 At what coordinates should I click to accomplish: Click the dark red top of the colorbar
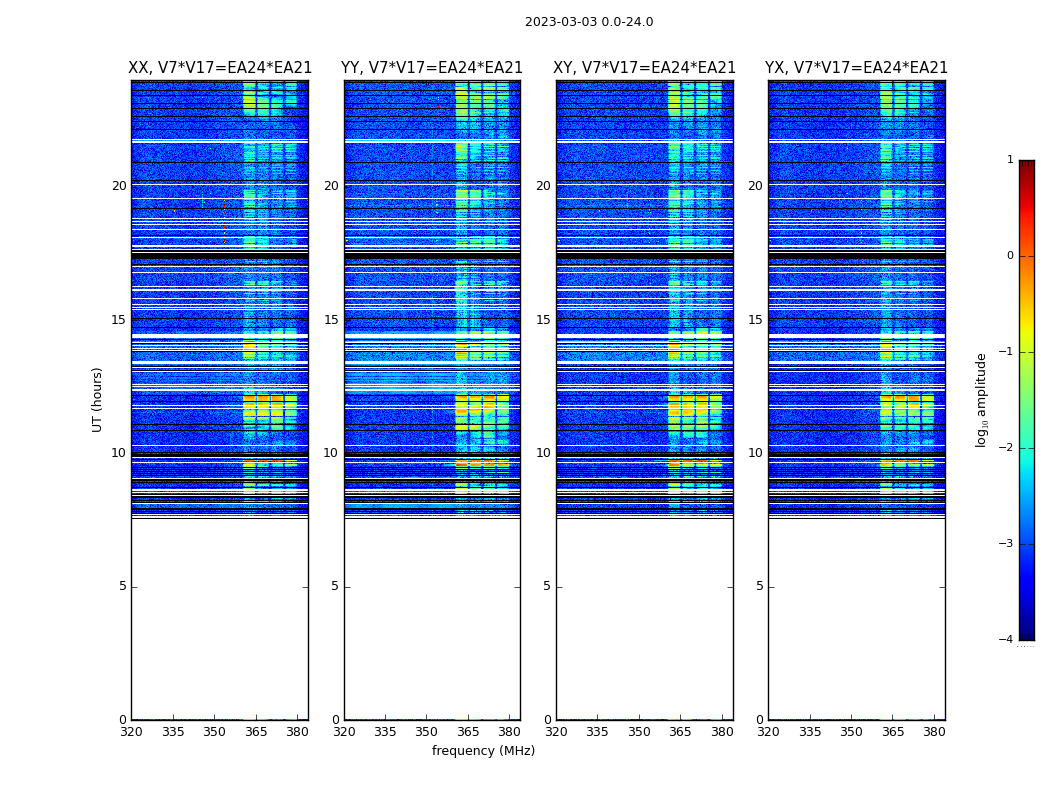point(1026,166)
